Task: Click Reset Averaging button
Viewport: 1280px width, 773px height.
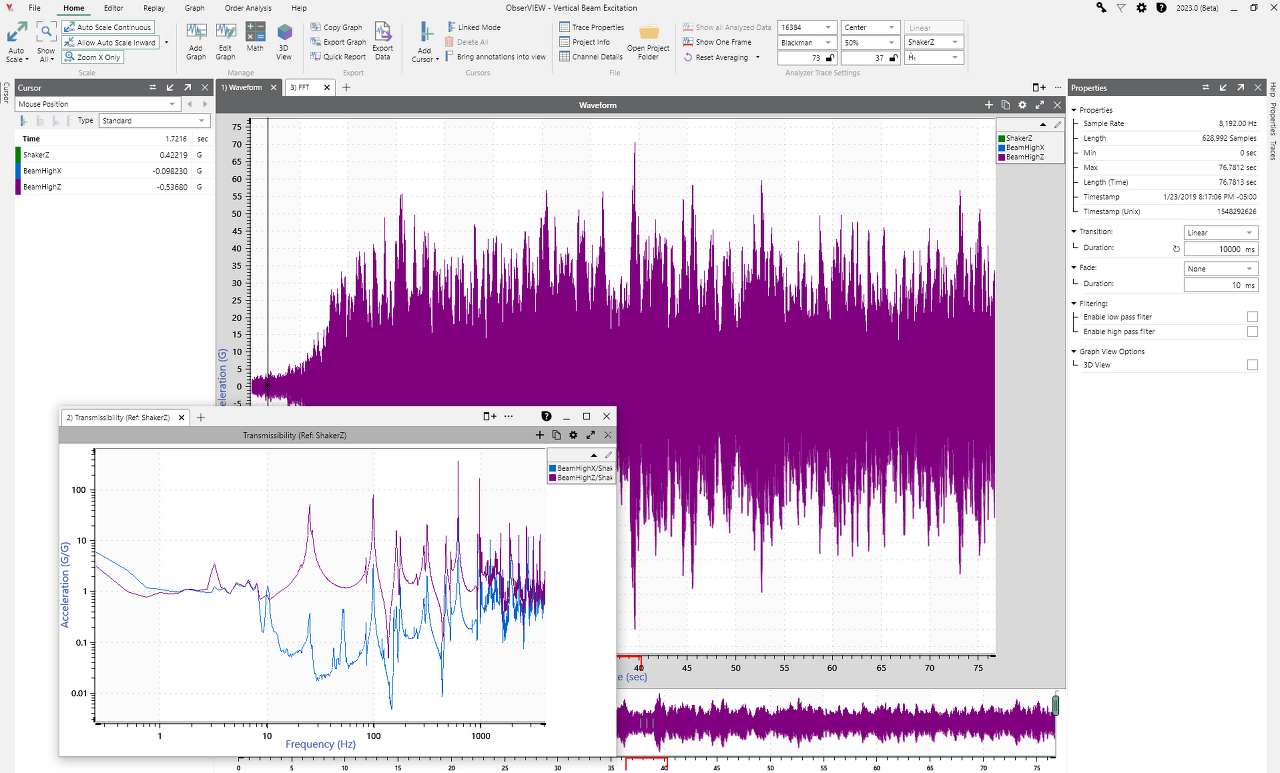Action: pyautogui.click(x=716, y=57)
